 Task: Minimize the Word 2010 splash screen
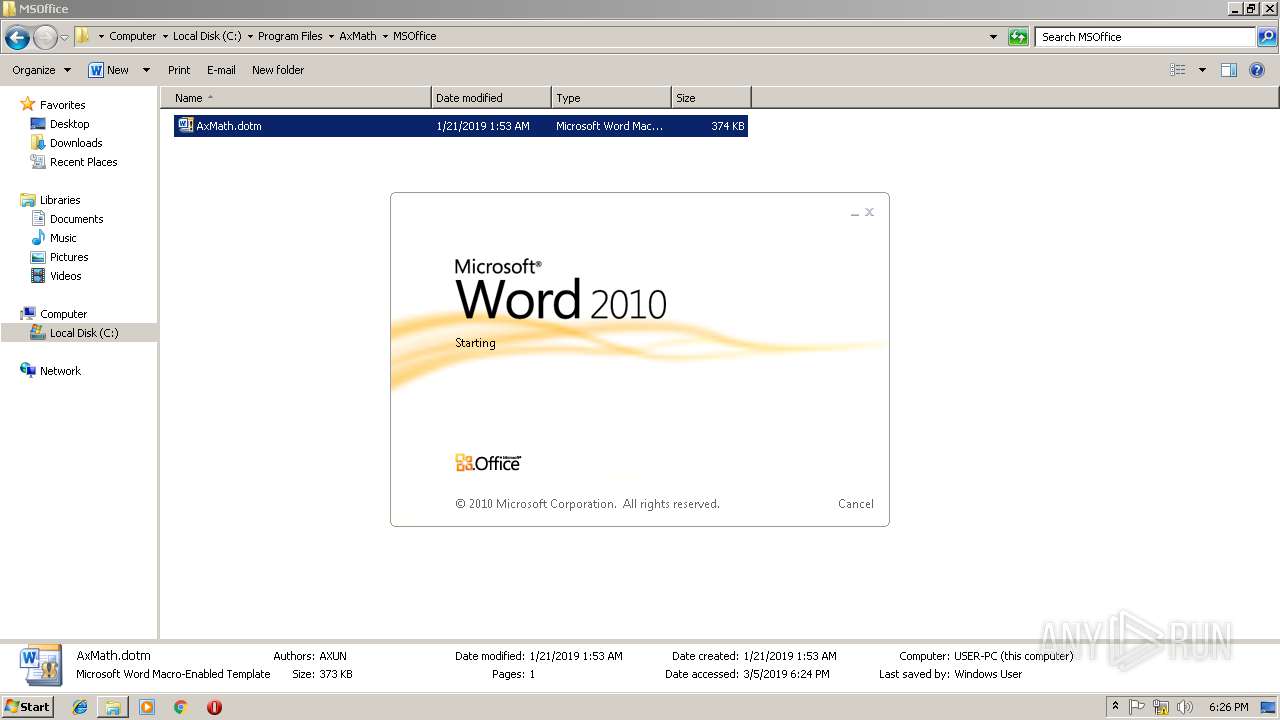coord(855,213)
